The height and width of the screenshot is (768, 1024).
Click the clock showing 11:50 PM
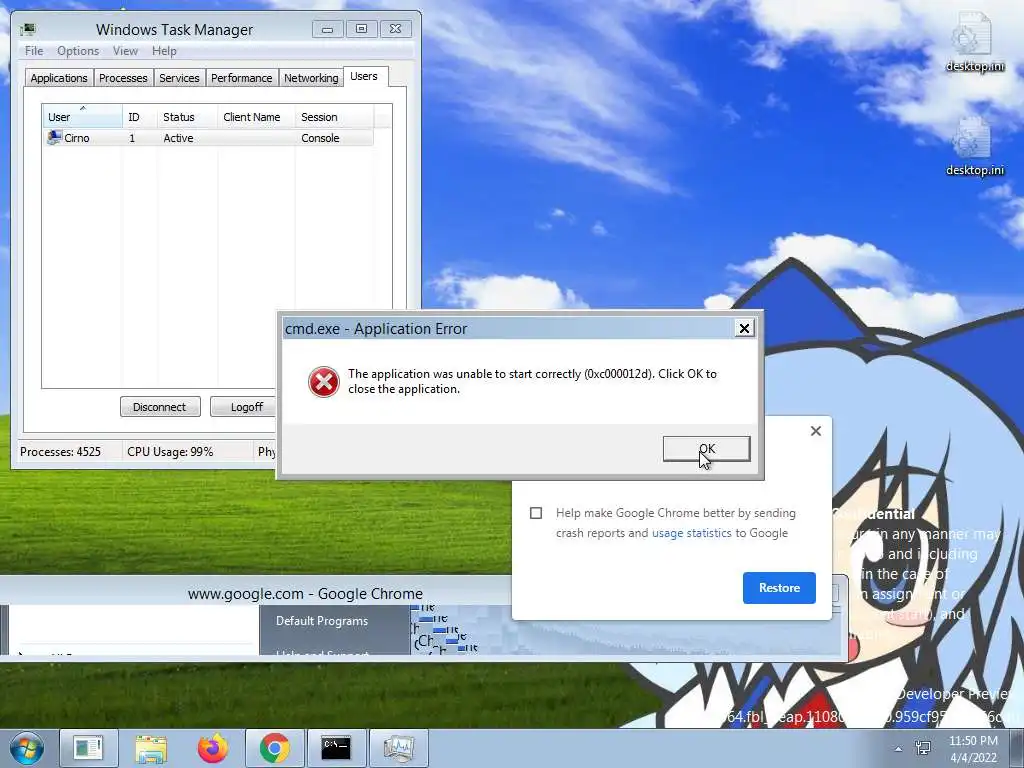[973, 748]
